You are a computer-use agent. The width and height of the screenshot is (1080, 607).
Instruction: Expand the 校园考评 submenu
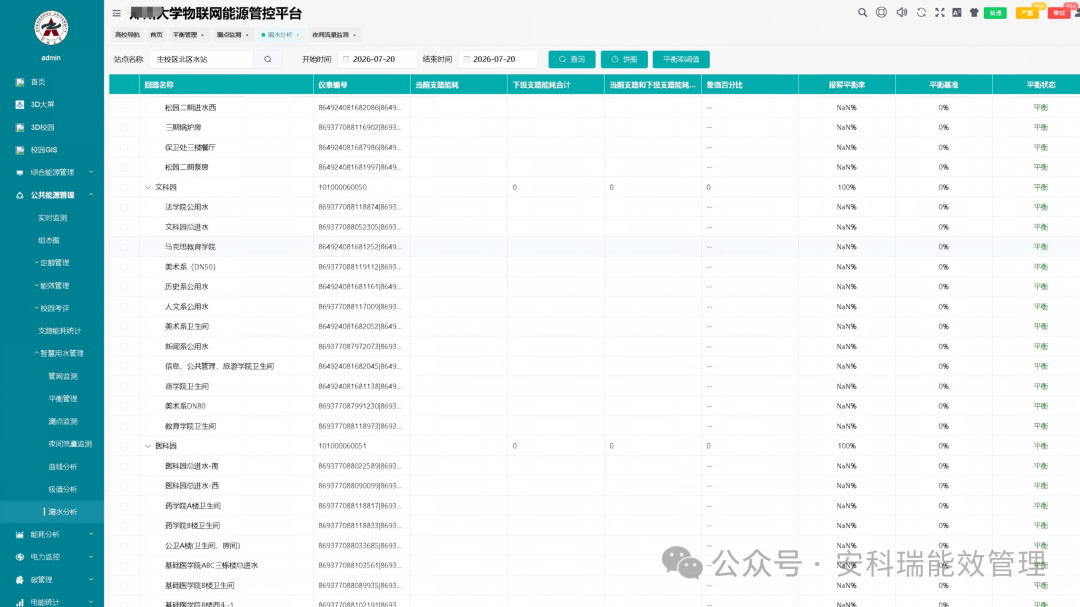(37, 308)
